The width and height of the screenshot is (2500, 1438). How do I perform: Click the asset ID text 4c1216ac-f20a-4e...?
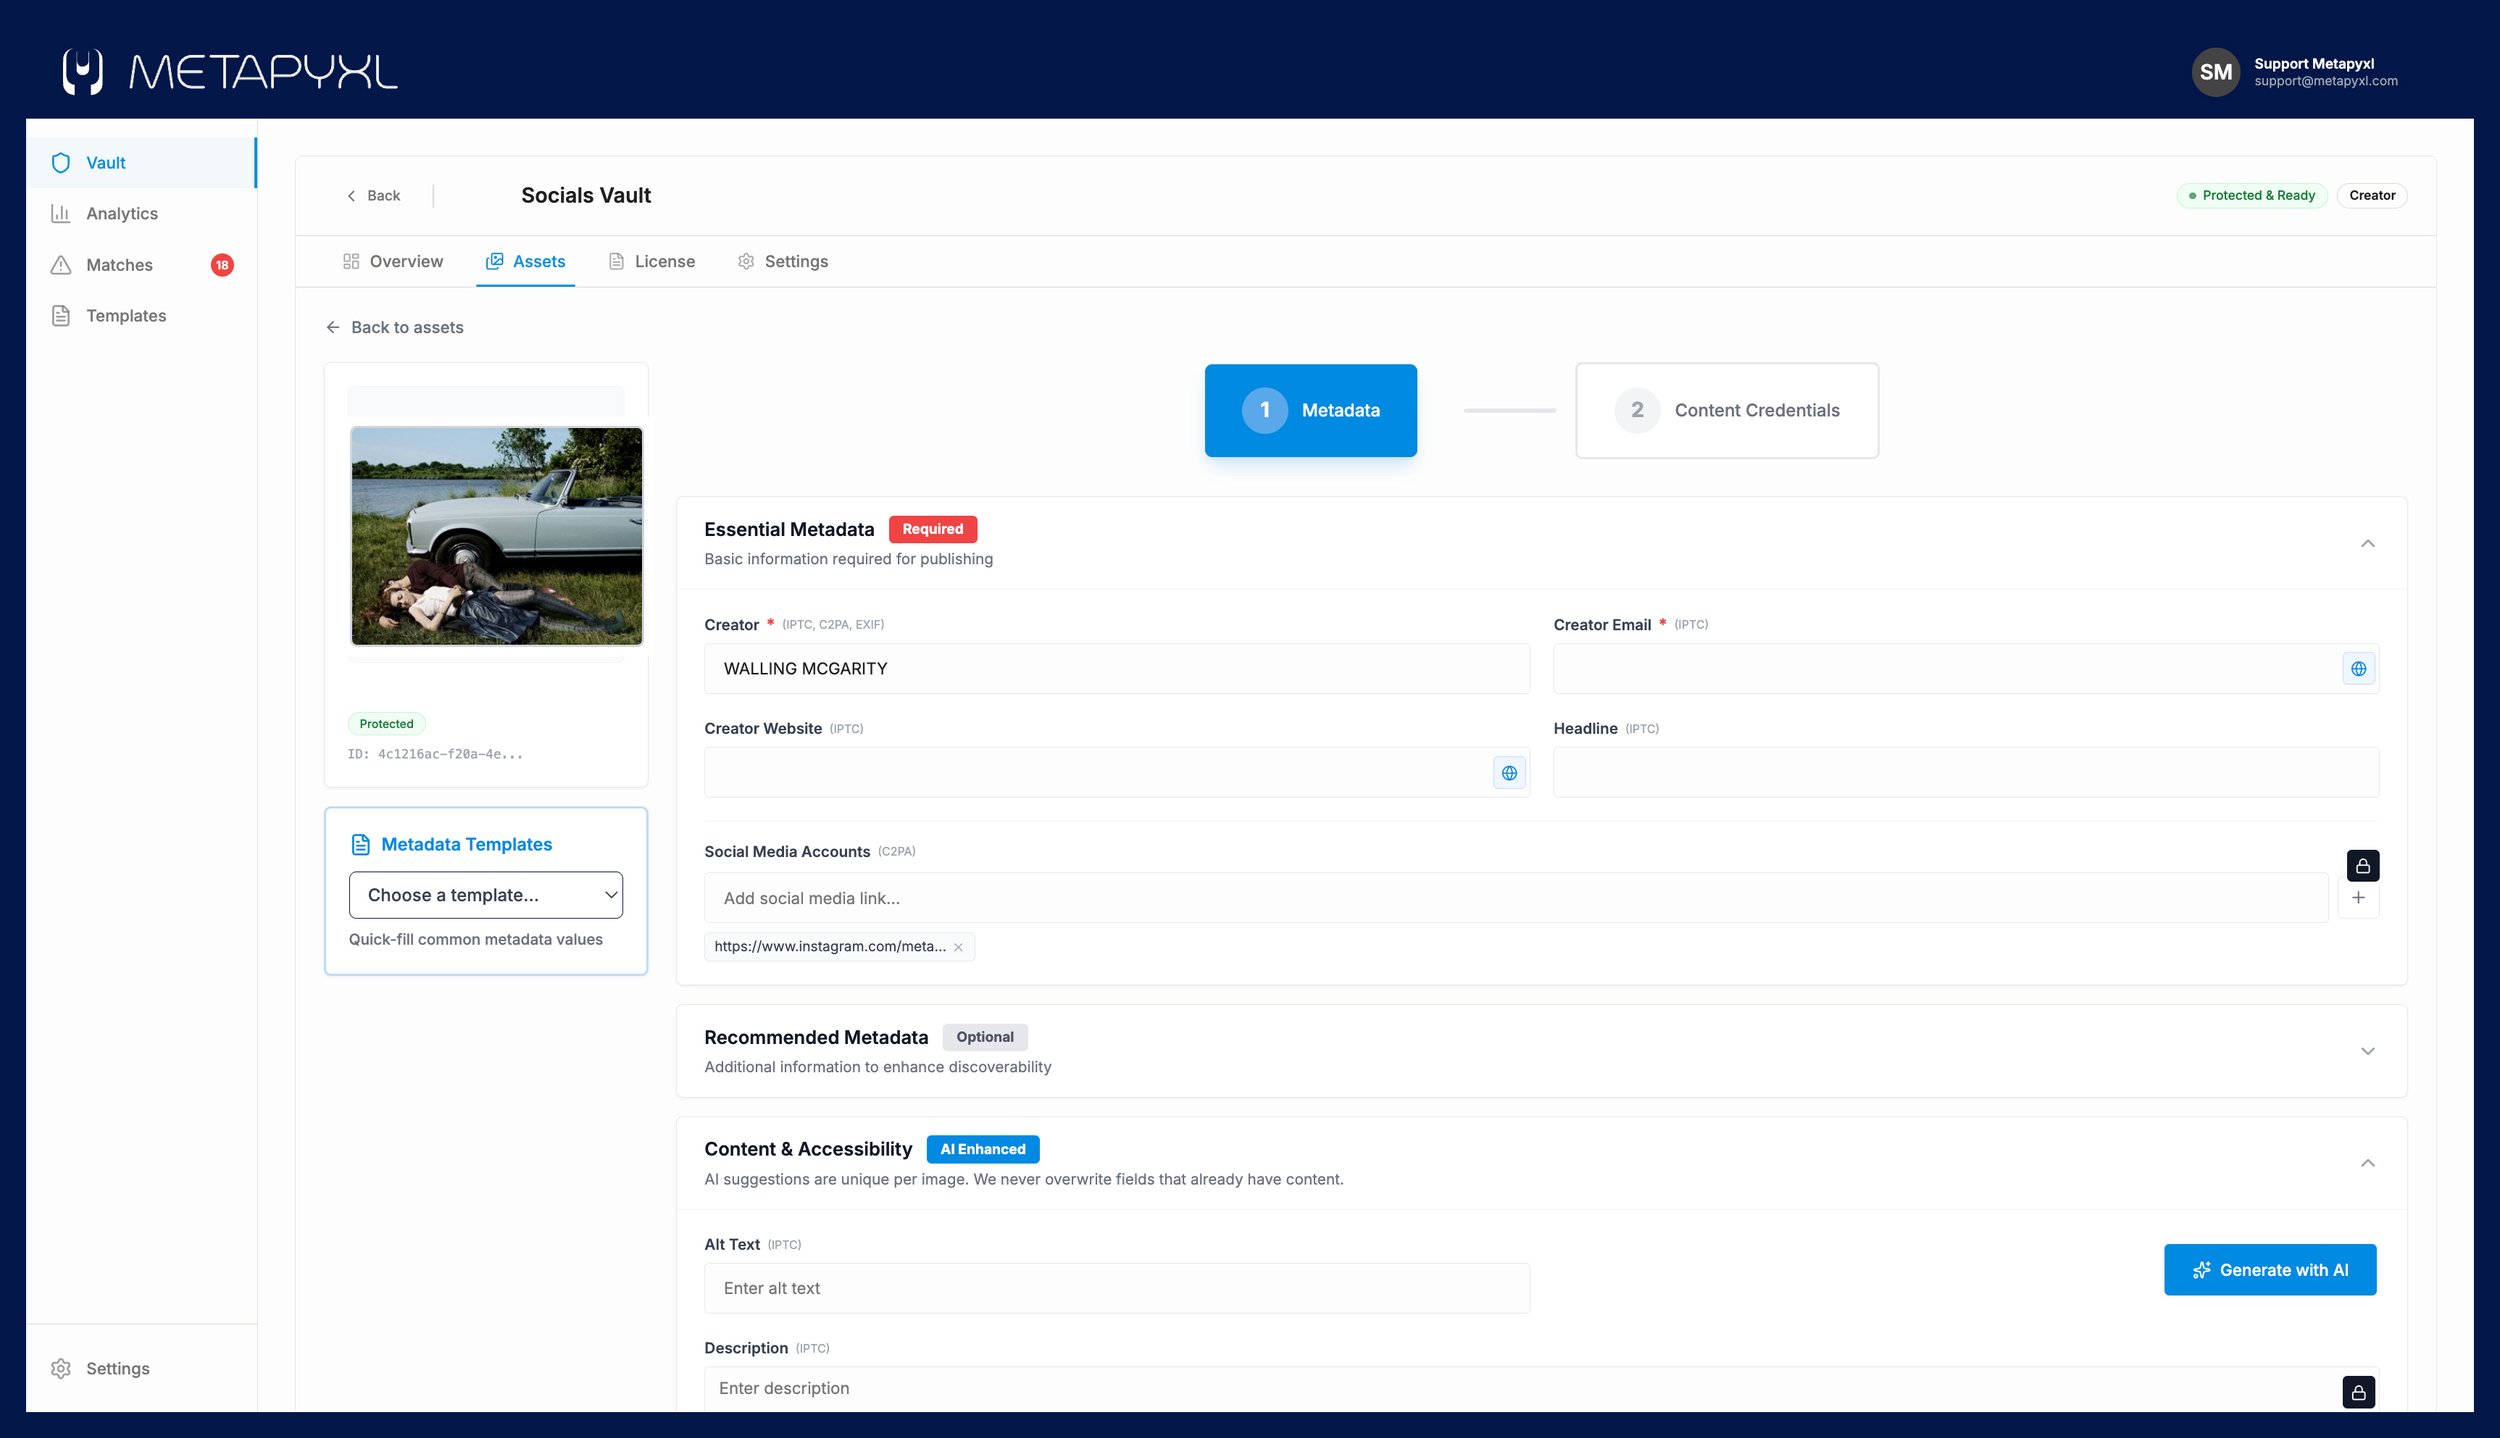tap(435, 755)
